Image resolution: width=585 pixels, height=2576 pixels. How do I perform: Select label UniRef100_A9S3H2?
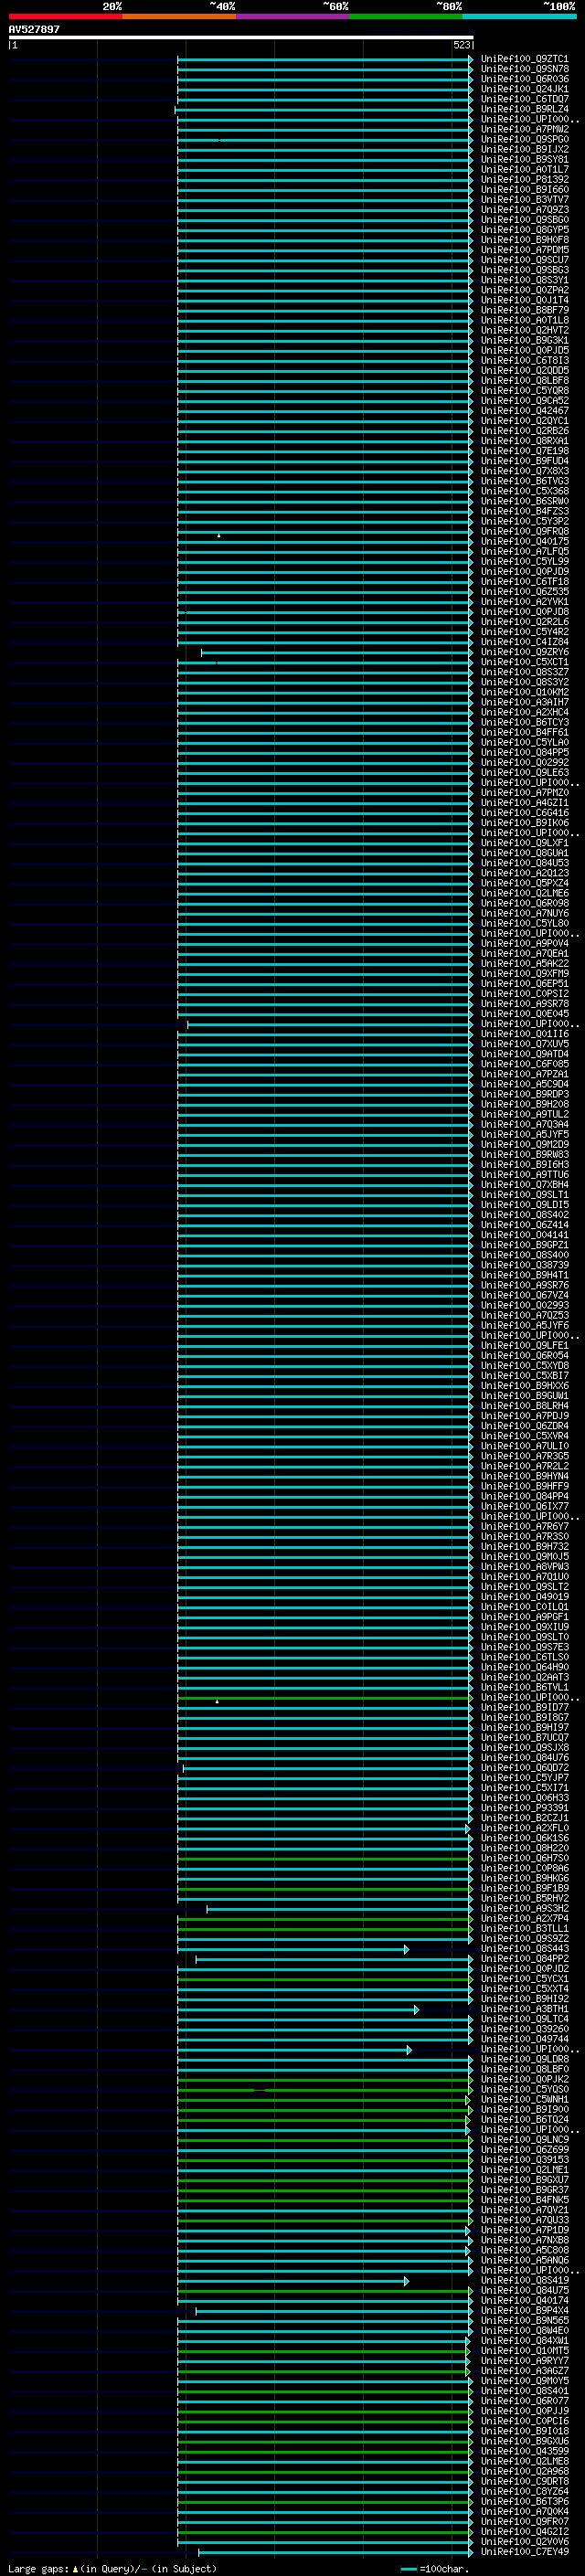525,1909
